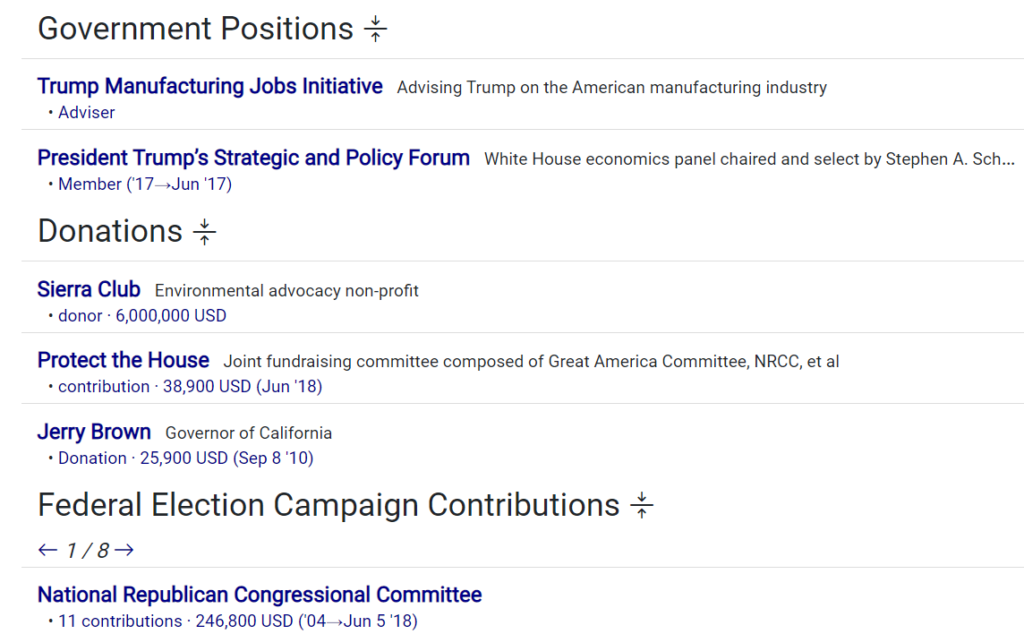Open Trump Manufacturing Jobs Initiative link
Screen dimensions: 1024x634
[210, 87]
